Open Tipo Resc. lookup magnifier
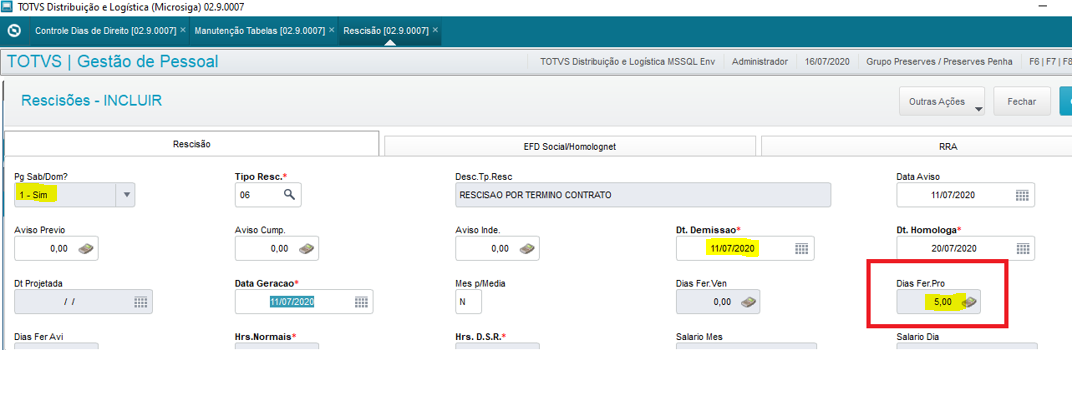 pyautogui.click(x=290, y=195)
